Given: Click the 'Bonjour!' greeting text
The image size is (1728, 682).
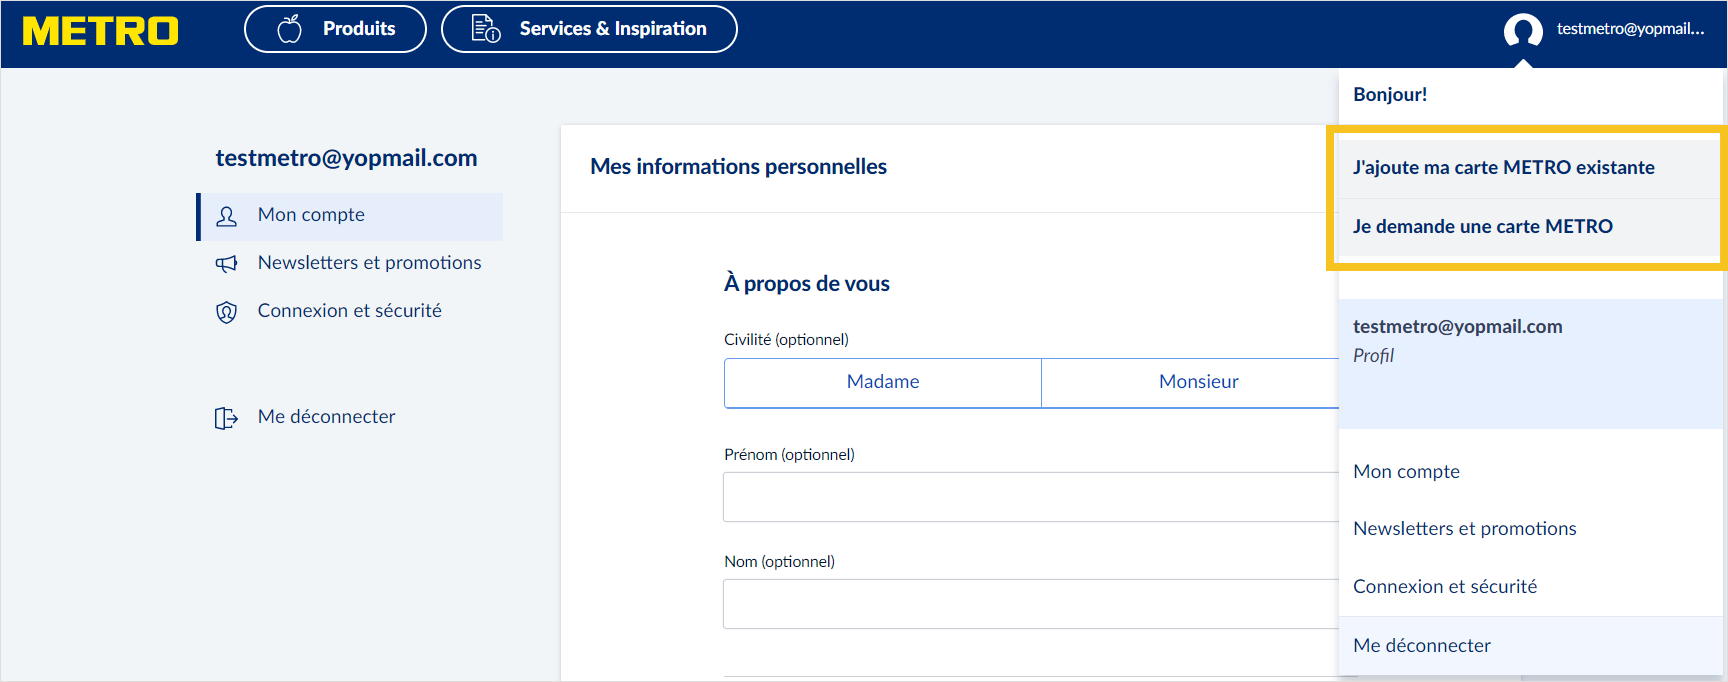Looking at the screenshot, I should pos(1390,95).
